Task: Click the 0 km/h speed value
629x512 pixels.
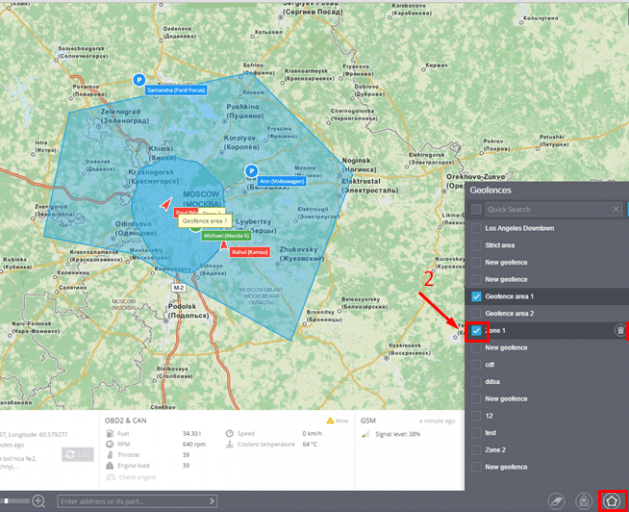Action: tap(312, 433)
